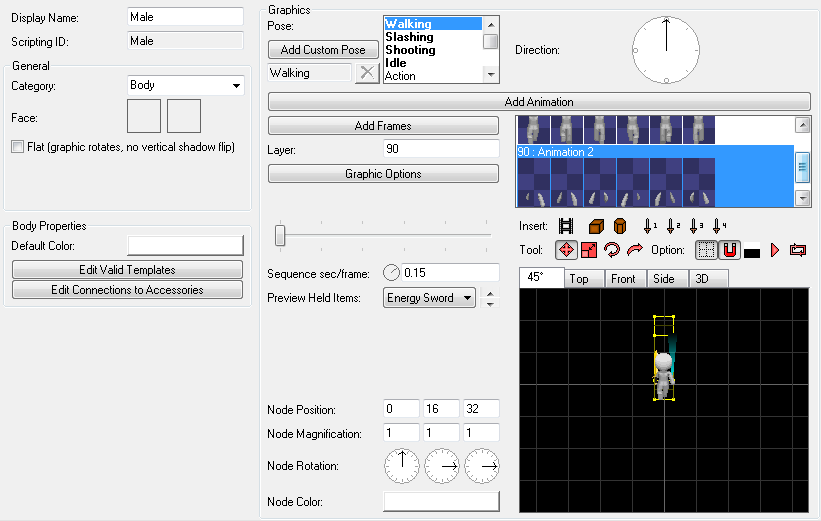The height and width of the screenshot is (521, 821).
Task: Open the Category dropdown
Action: 185,85
